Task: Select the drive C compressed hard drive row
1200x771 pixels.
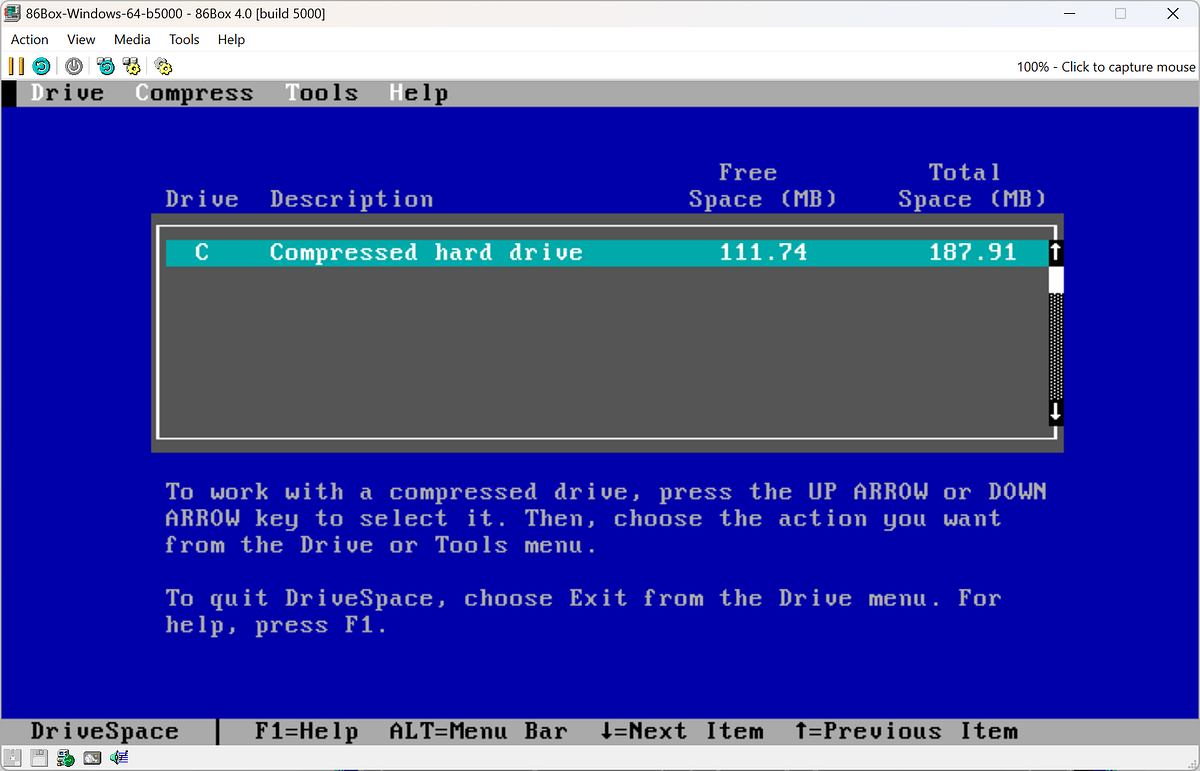Action: pyautogui.click(x=606, y=252)
